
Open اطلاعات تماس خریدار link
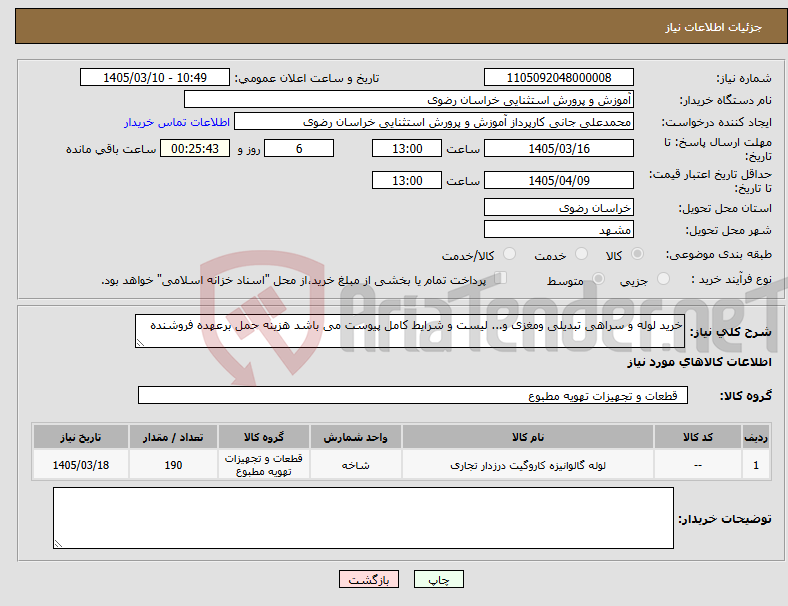click(177, 122)
